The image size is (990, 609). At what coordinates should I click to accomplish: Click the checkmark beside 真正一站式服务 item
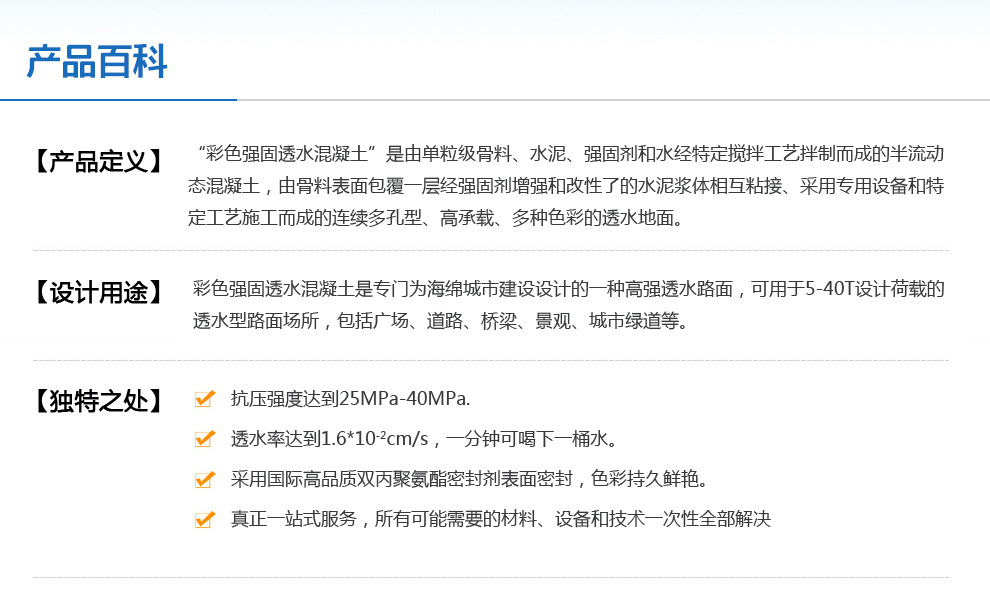(204, 520)
